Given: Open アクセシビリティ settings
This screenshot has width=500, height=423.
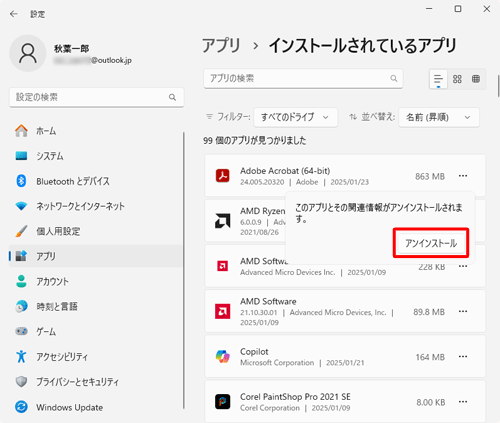Looking at the screenshot, I should click(x=96, y=356).
